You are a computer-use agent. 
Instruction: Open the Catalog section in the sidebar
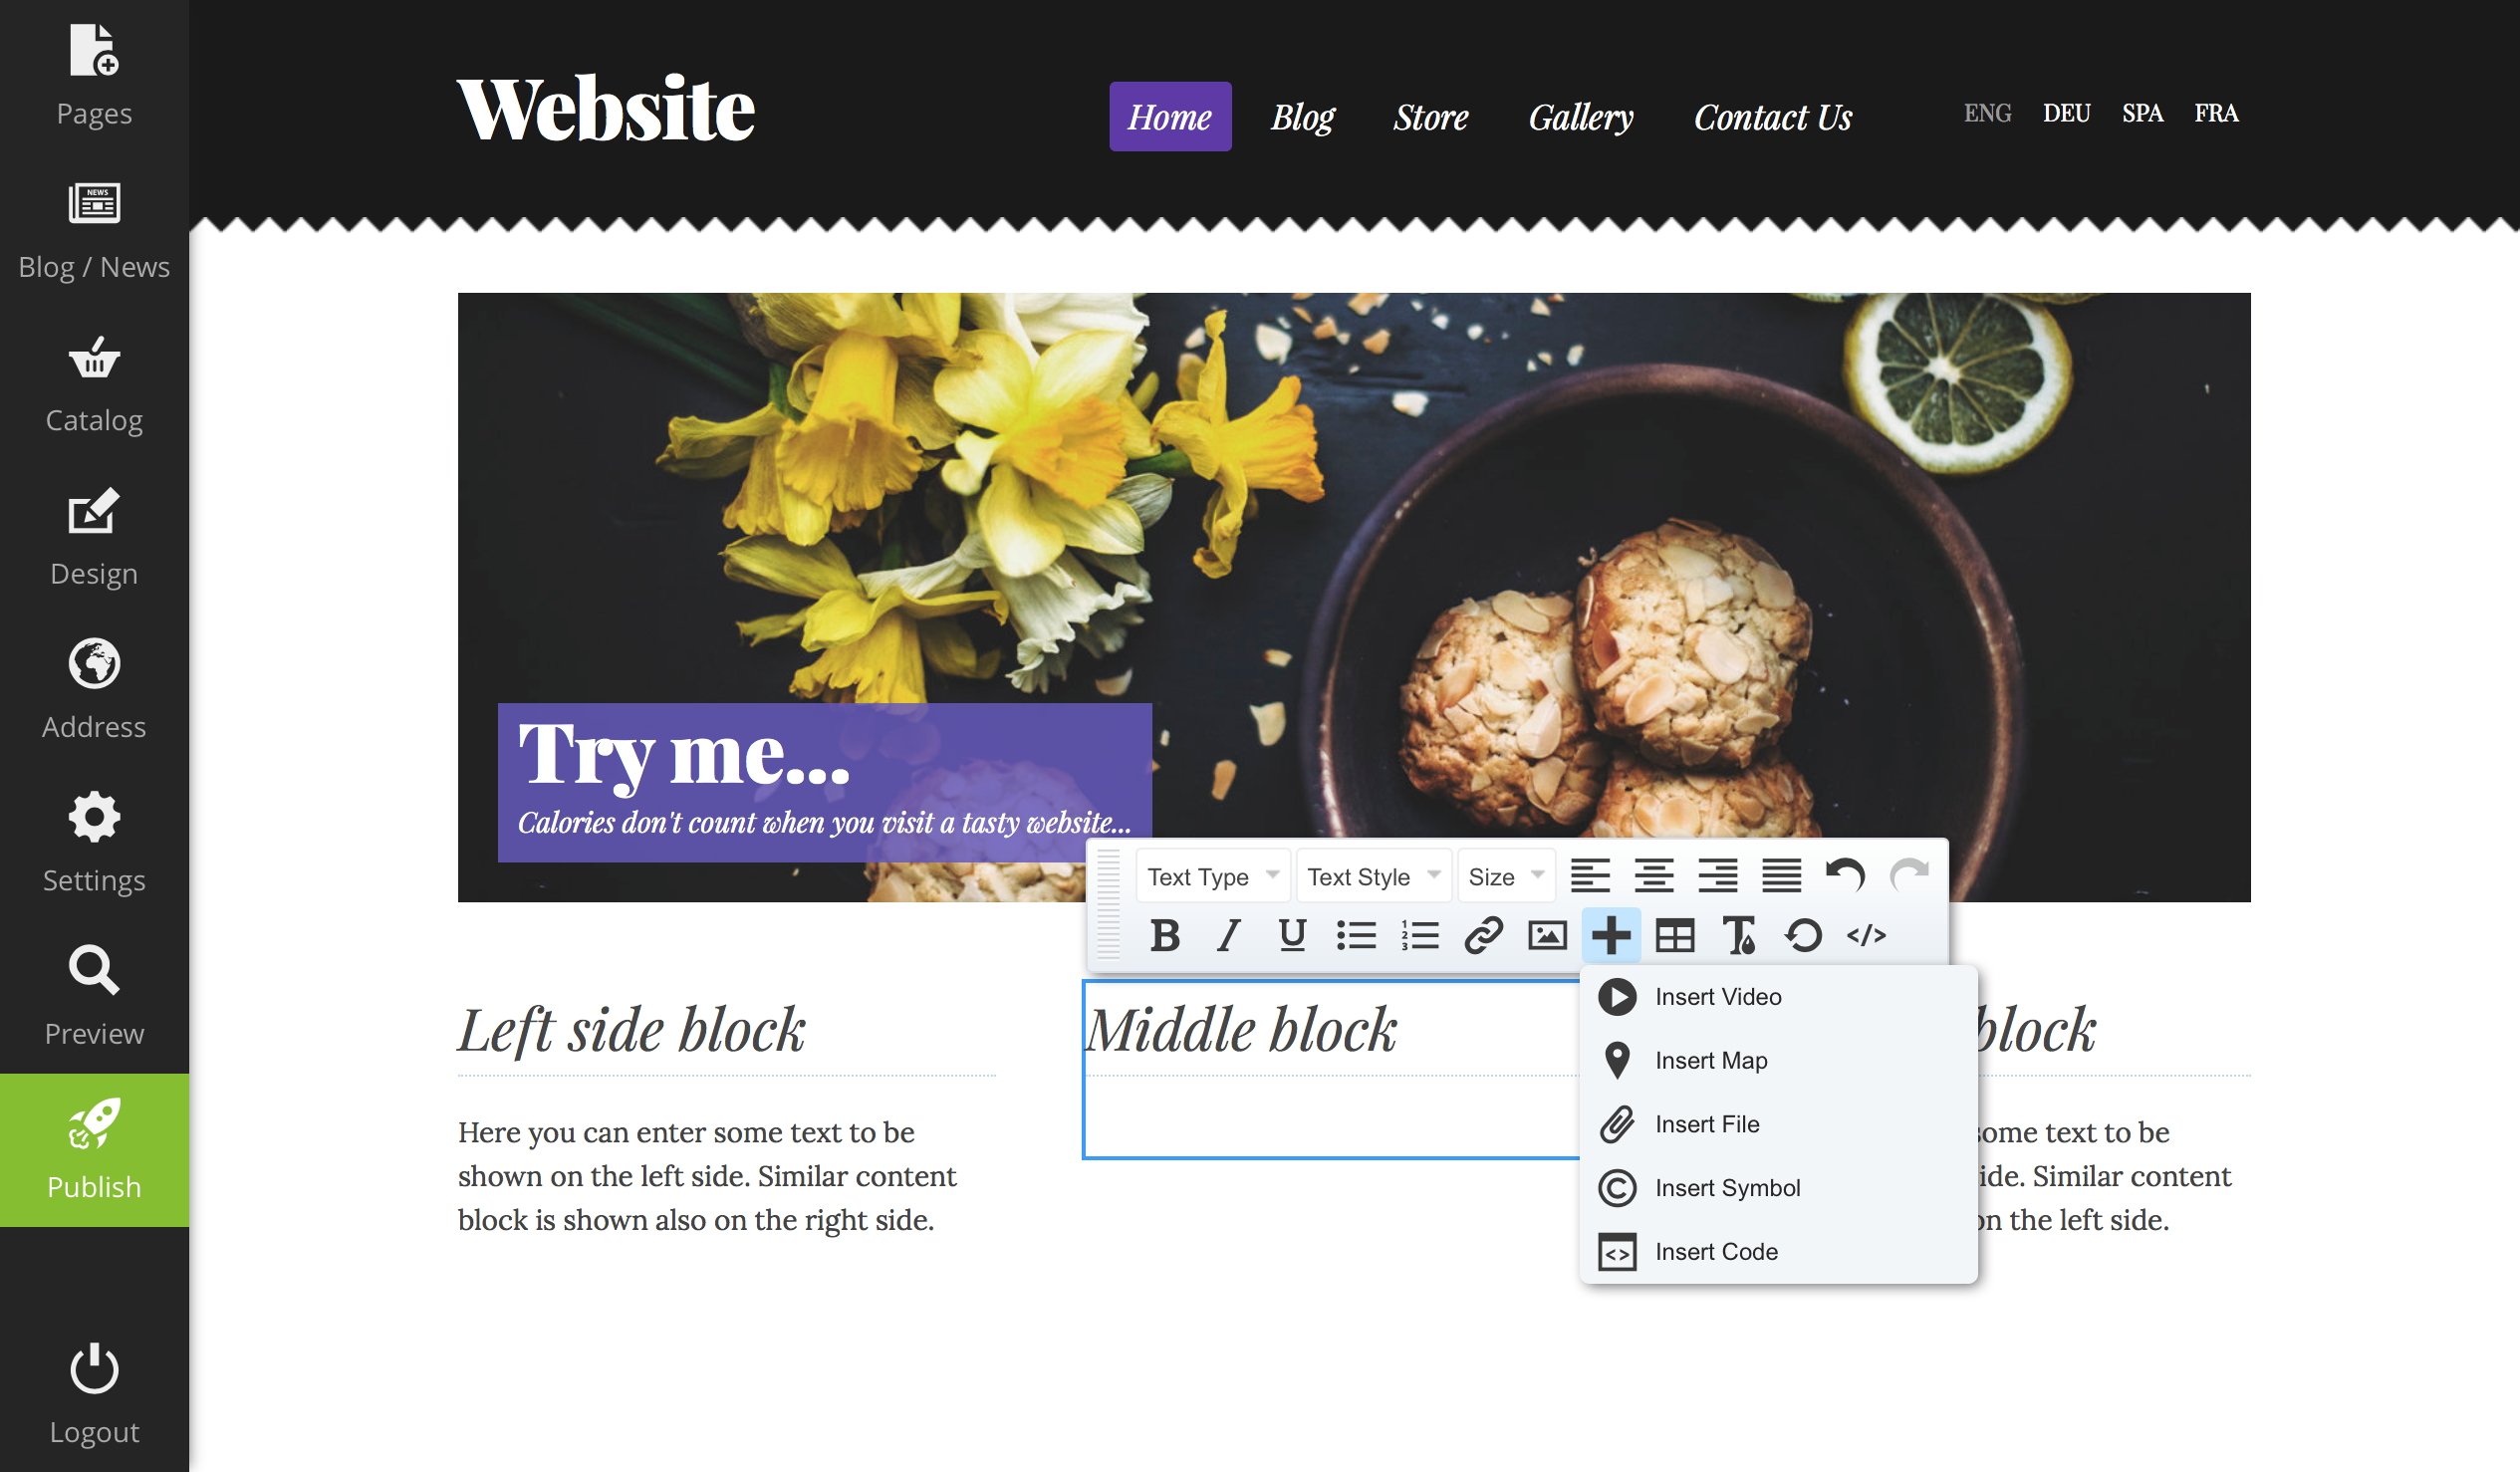point(94,385)
